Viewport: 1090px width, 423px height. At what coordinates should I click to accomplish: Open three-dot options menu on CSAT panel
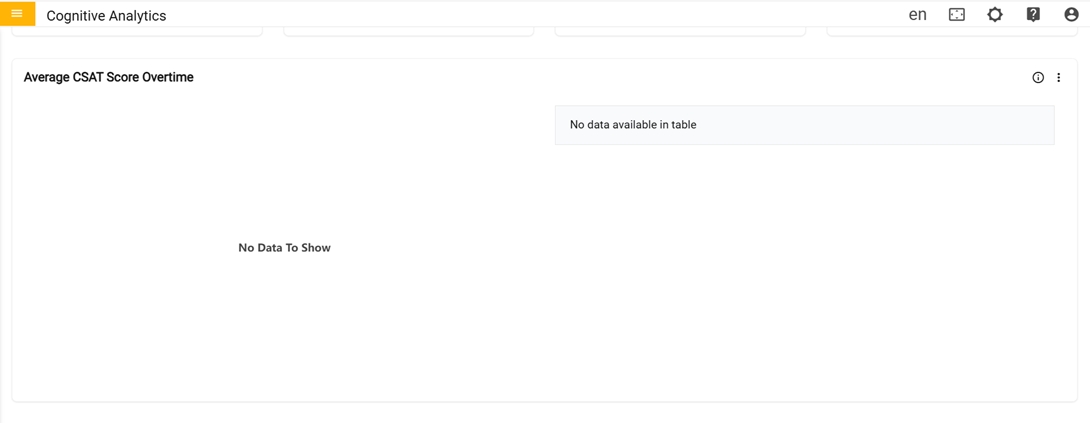pyautogui.click(x=1059, y=78)
